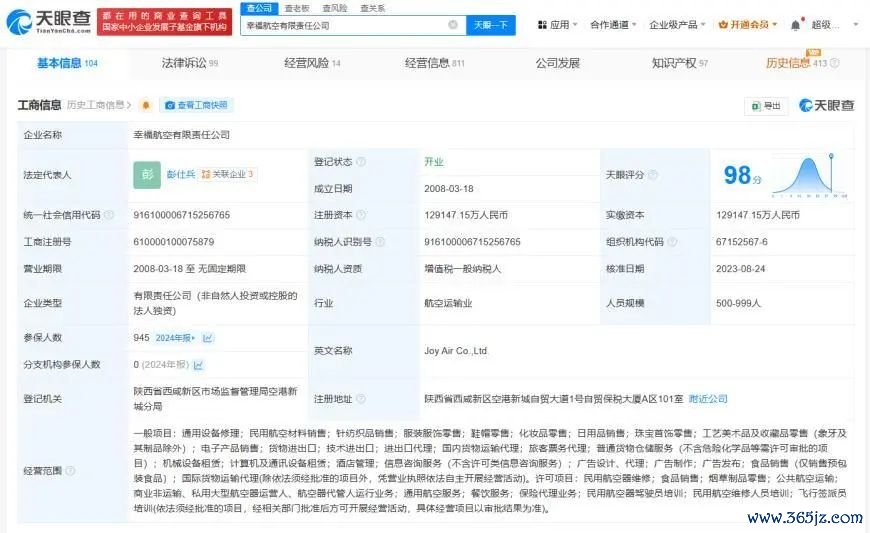The image size is (870, 533).
Task: Click the red promotional banner in header
Action: point(164,22)
